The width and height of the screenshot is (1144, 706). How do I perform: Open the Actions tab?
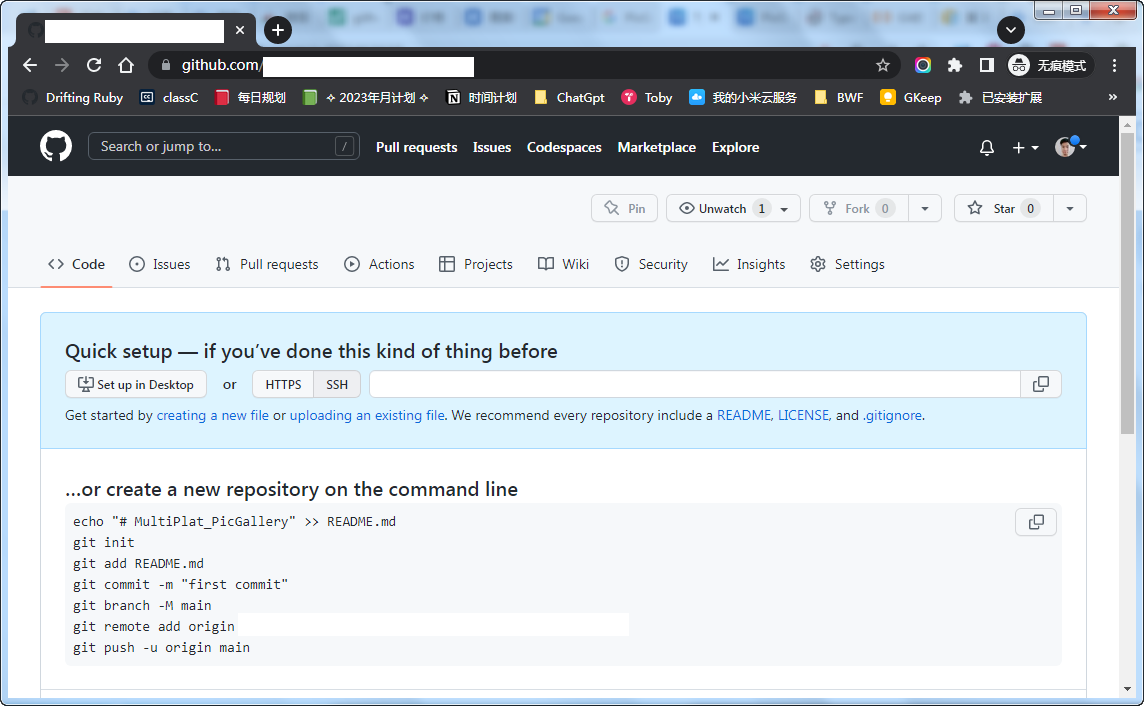pyautogui.click(x=379, y=265)
